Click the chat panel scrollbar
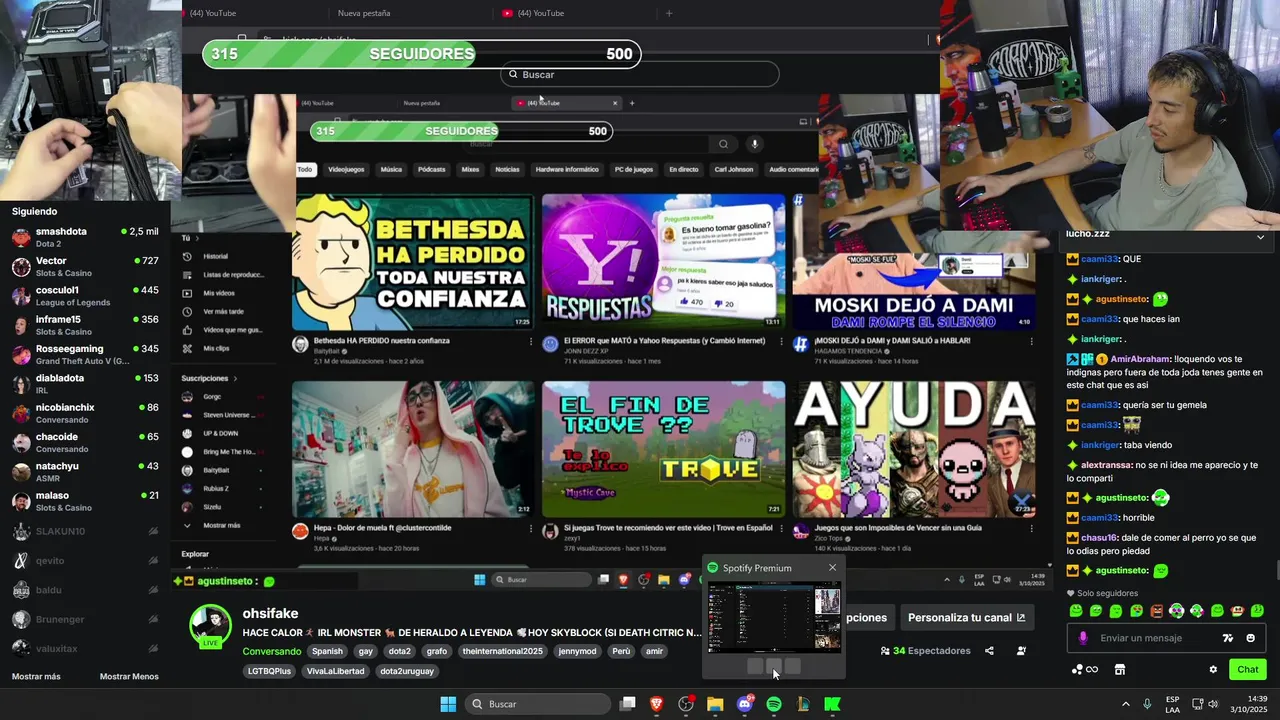Viewport: 1280px width, 720px height. point(1276,571)
